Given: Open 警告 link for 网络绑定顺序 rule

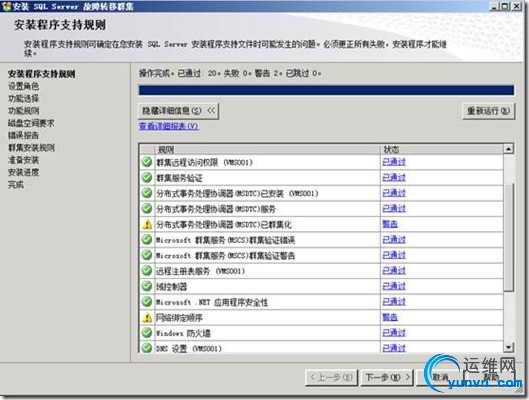Looking at the screenshot, I should [390, 317].
